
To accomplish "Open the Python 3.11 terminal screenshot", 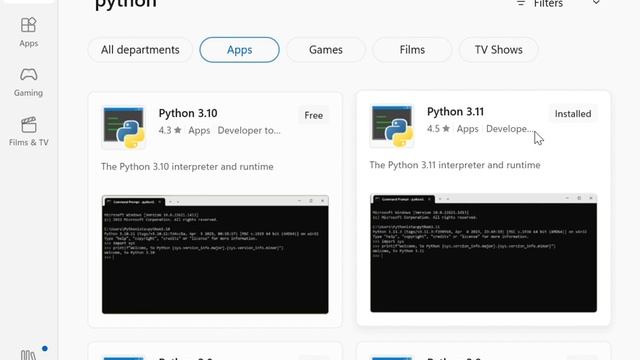I will click(x=483, y=253).
